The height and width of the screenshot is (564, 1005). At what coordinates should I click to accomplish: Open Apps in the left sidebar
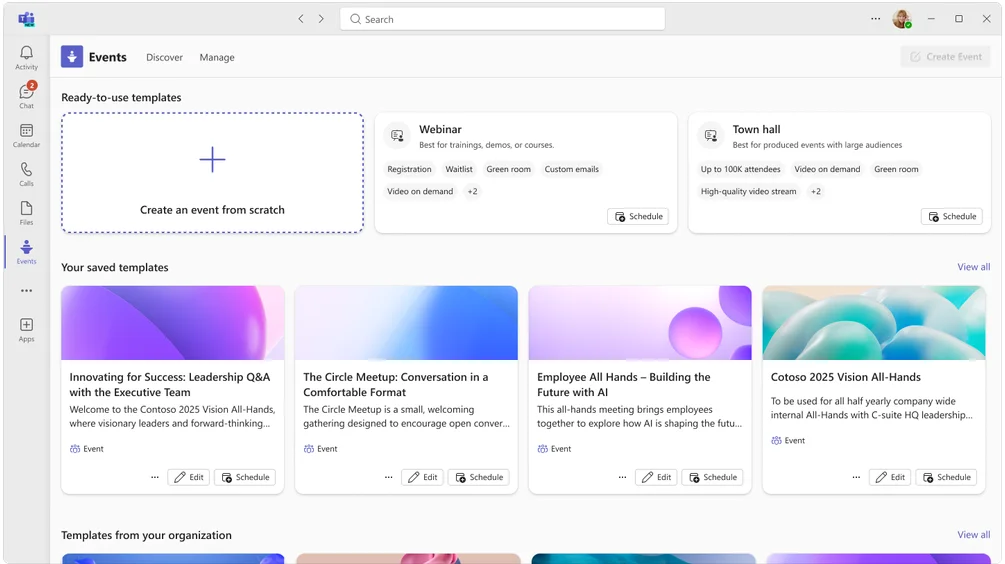pyautogui.click(x=26, y=329)
